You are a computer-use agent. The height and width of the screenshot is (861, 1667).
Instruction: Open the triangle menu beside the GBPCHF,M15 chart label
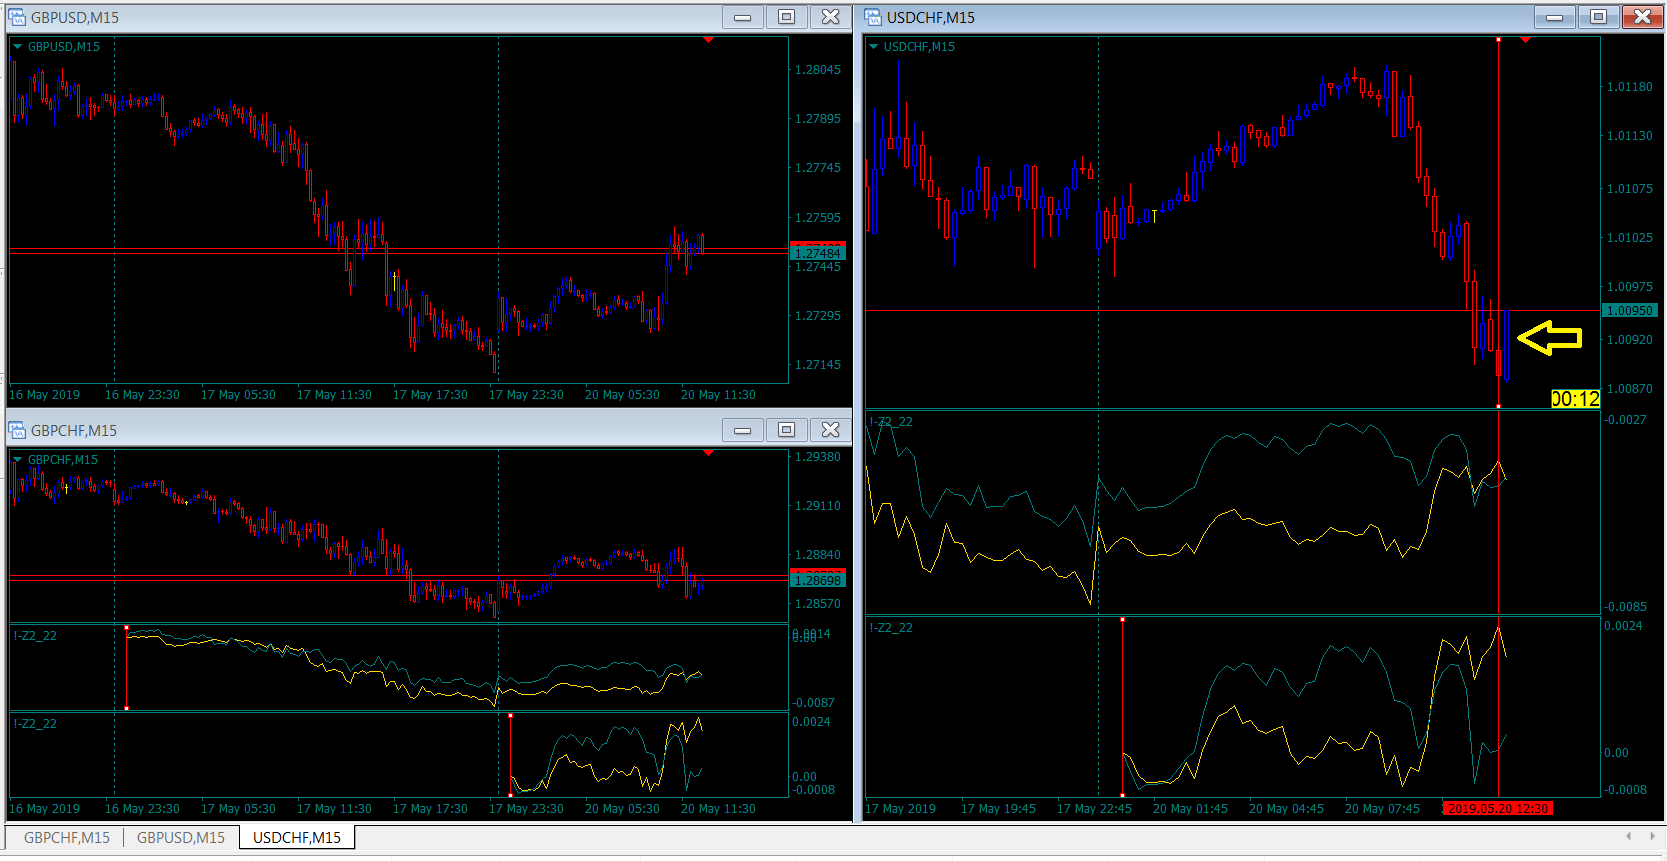point(17,460)
